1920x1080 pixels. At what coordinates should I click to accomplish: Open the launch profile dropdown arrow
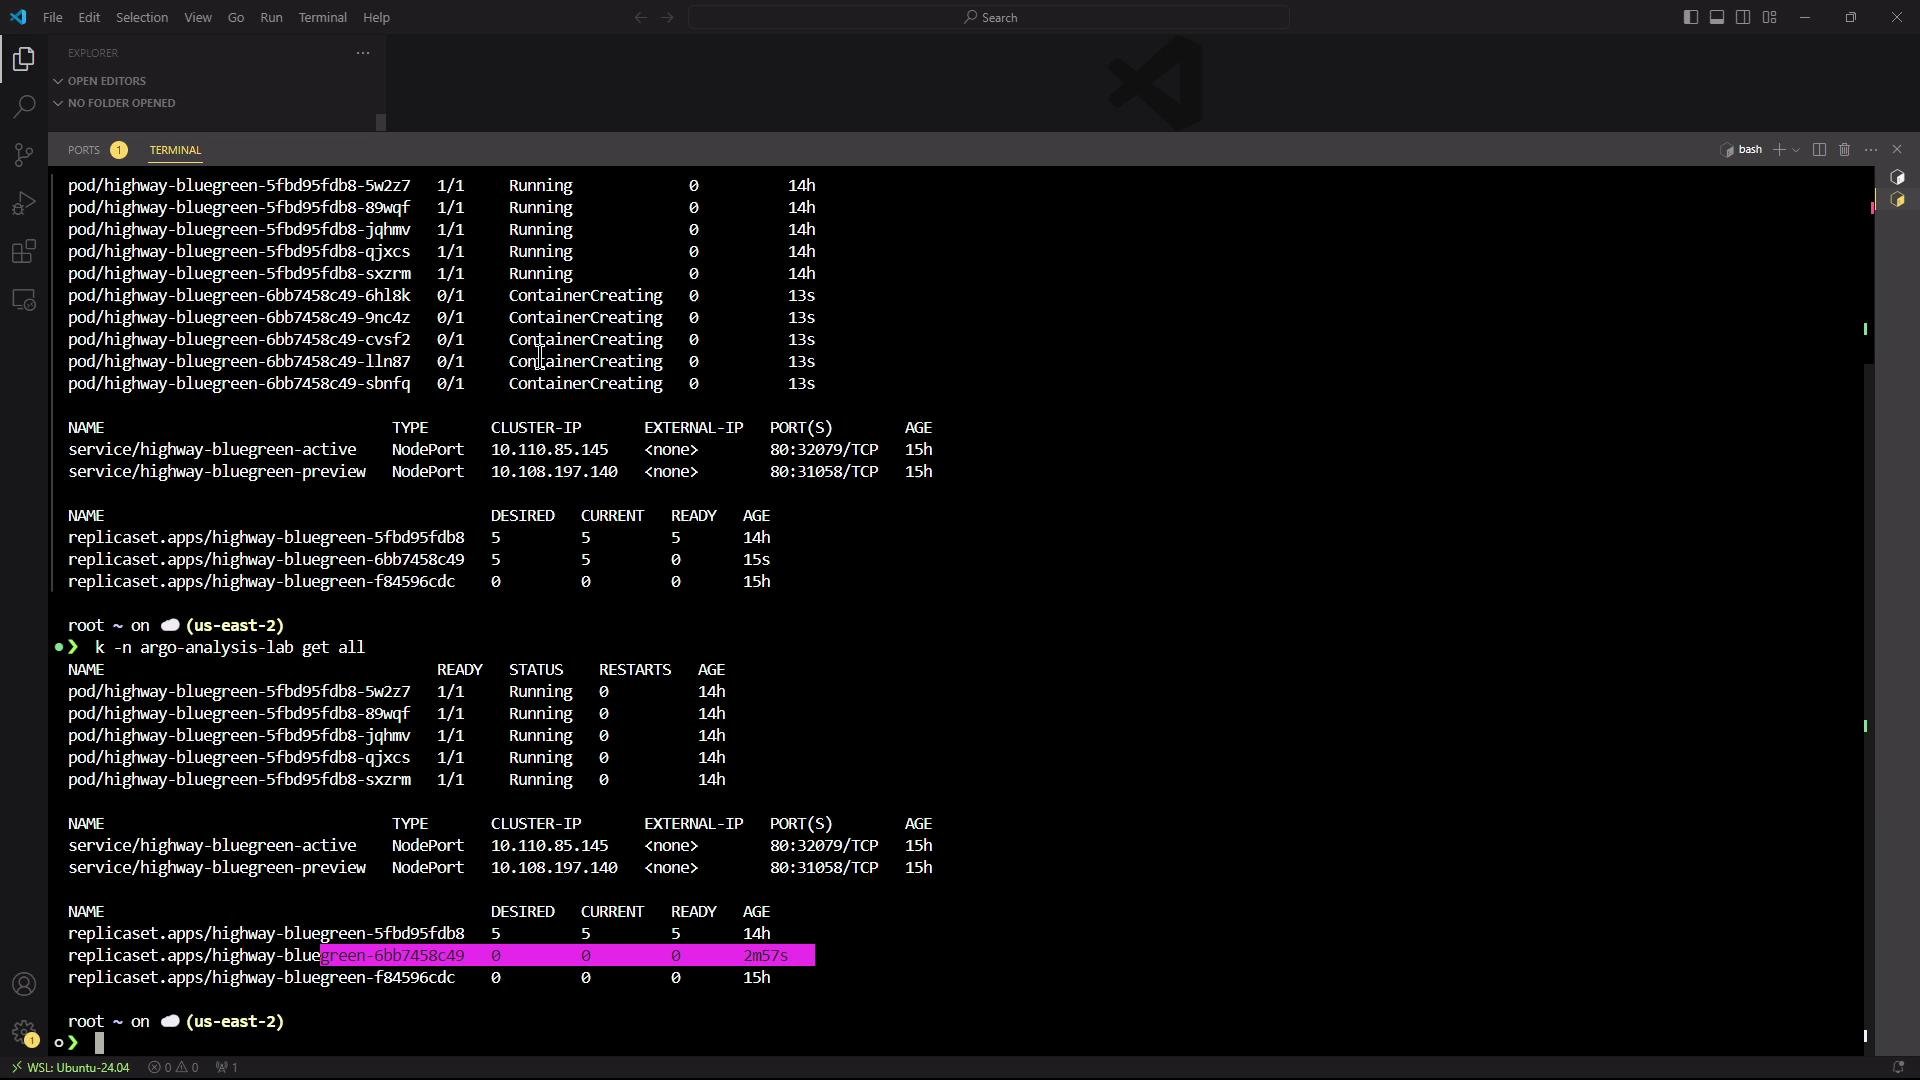[x=1796, y=150]
